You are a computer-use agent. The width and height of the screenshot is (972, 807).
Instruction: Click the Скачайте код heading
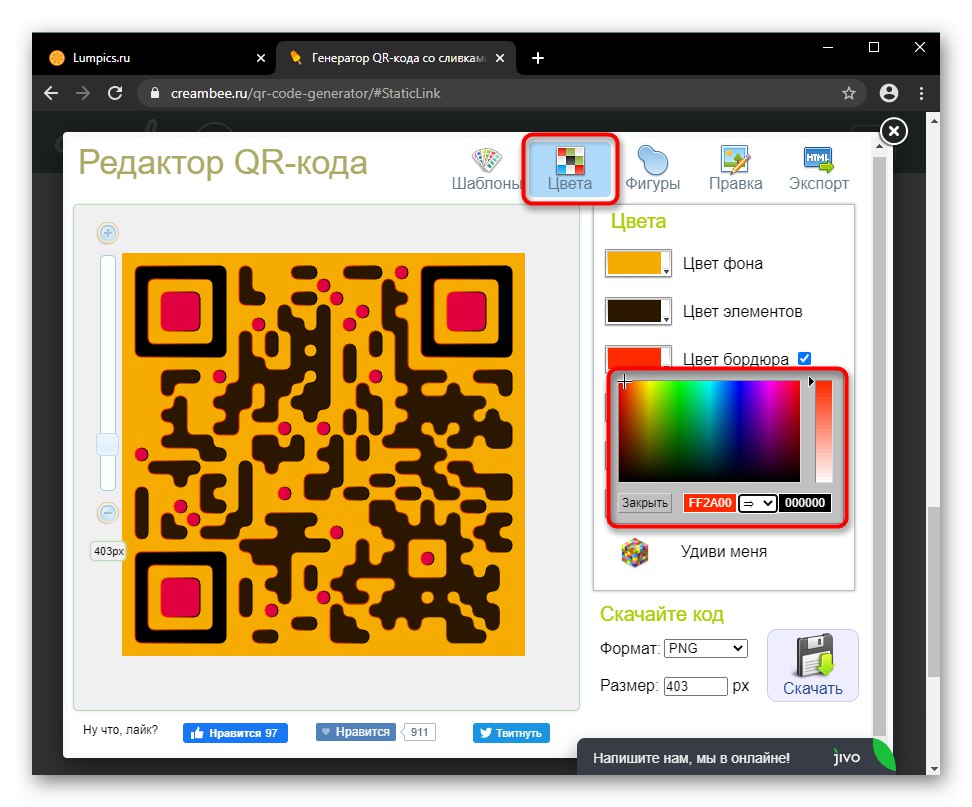[x=661, y=614]
